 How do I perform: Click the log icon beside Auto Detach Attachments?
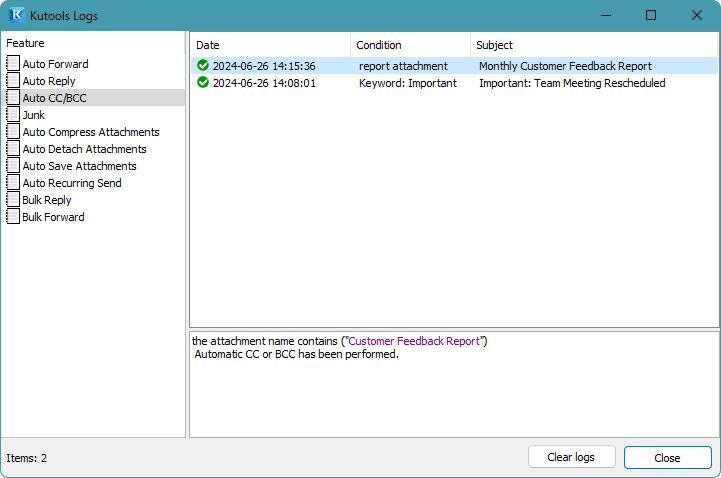pos(13,148)
